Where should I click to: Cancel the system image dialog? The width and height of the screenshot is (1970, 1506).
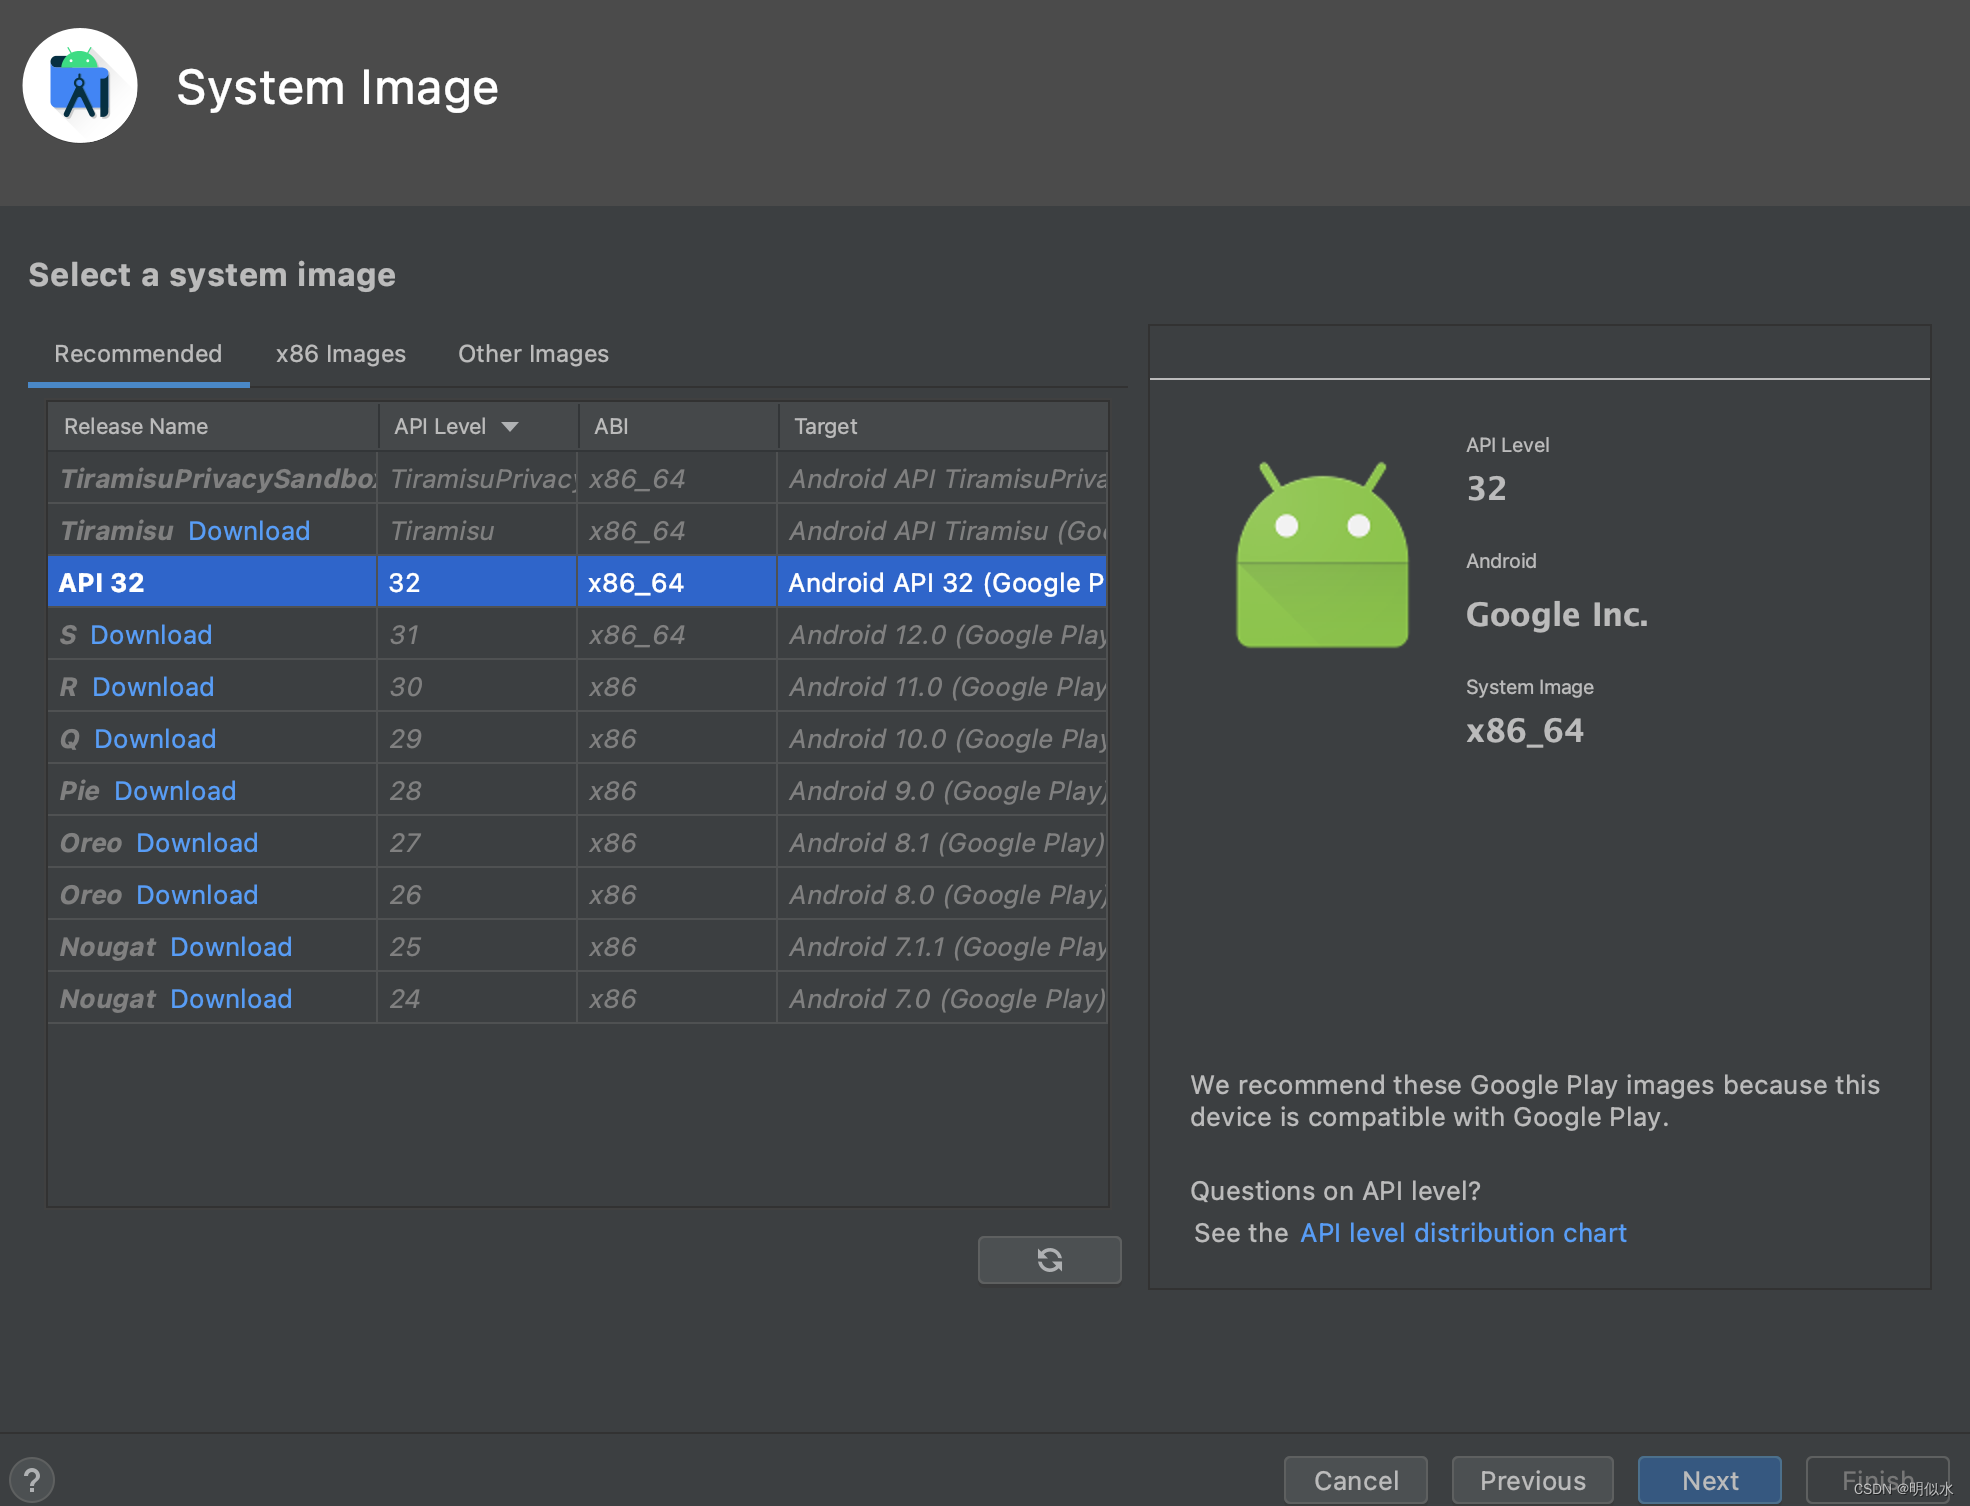coord(1355,1480)
